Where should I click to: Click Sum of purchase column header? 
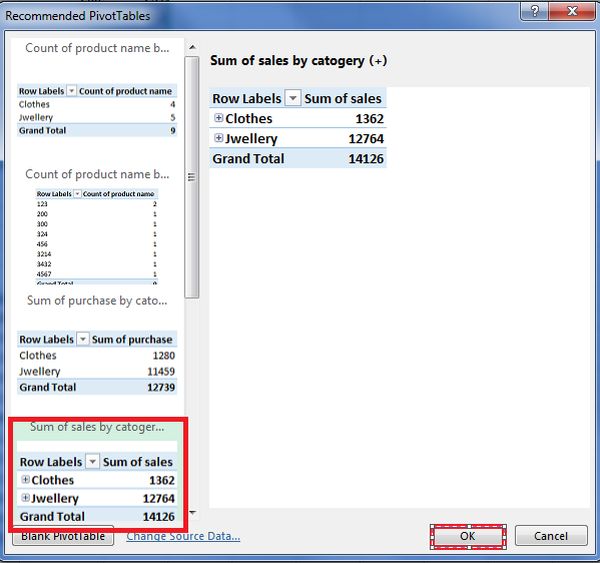click(132, 339)
